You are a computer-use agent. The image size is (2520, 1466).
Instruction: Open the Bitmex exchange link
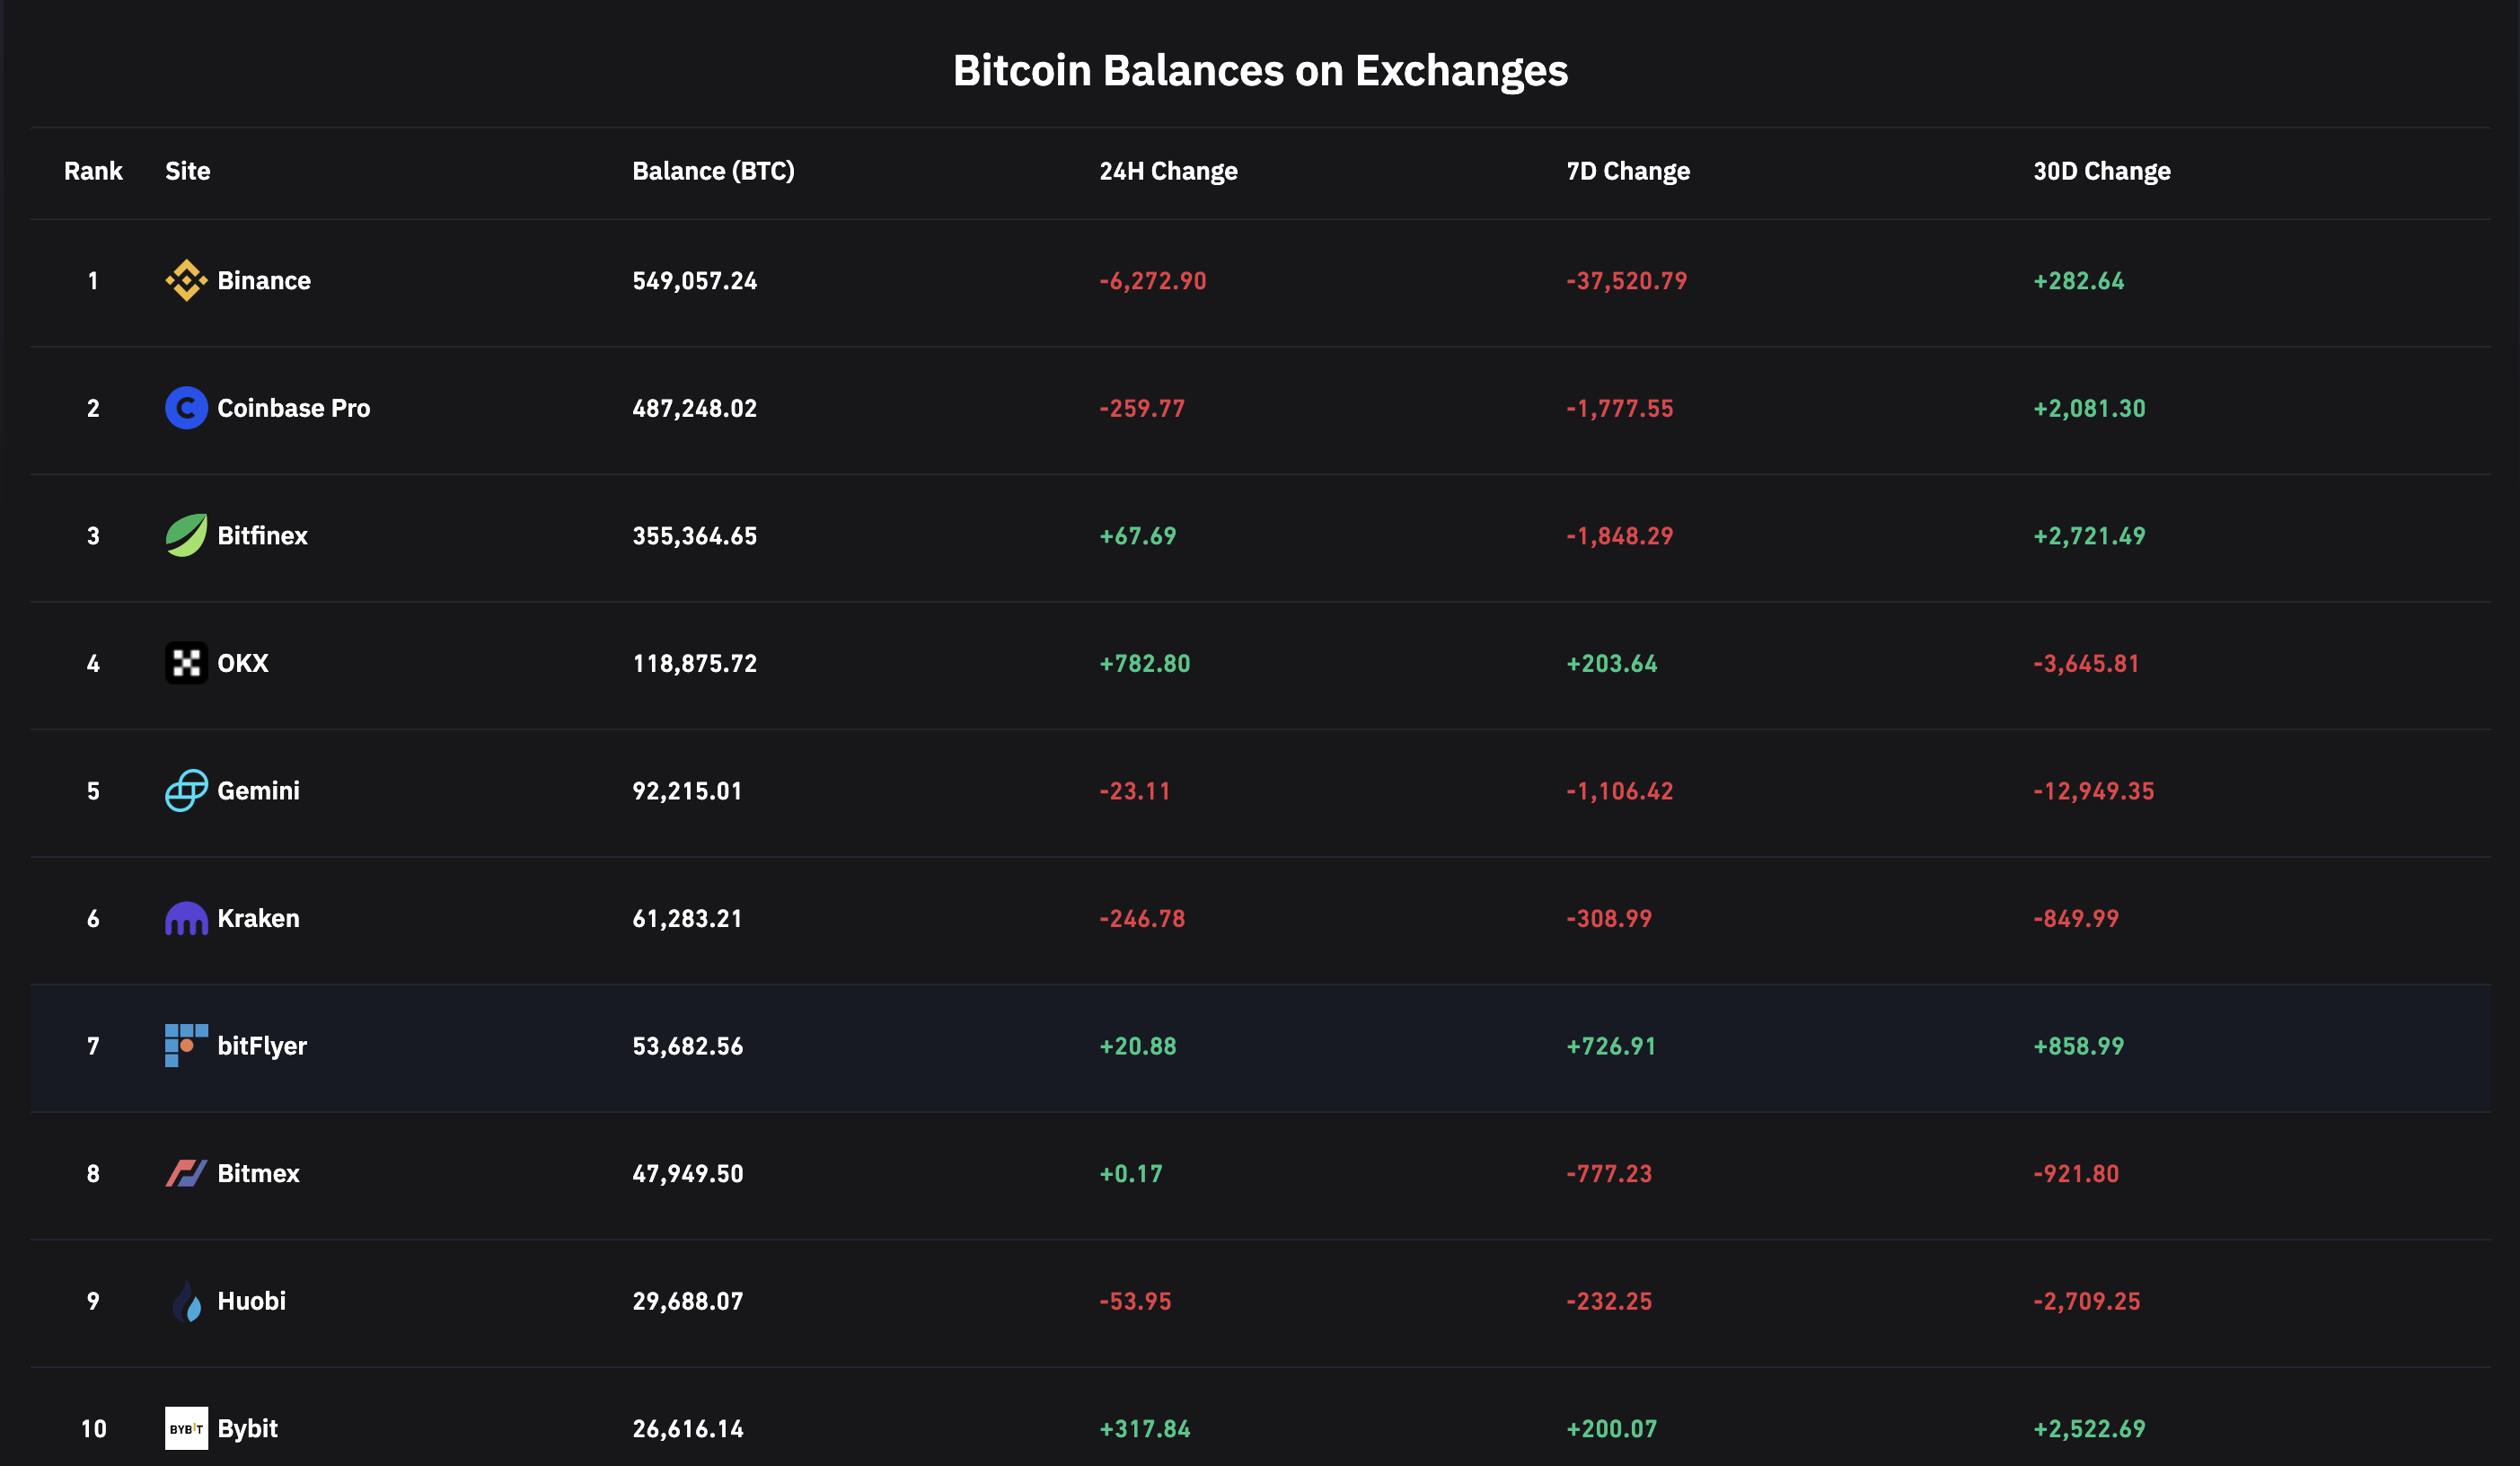(x=258, y=1173)
